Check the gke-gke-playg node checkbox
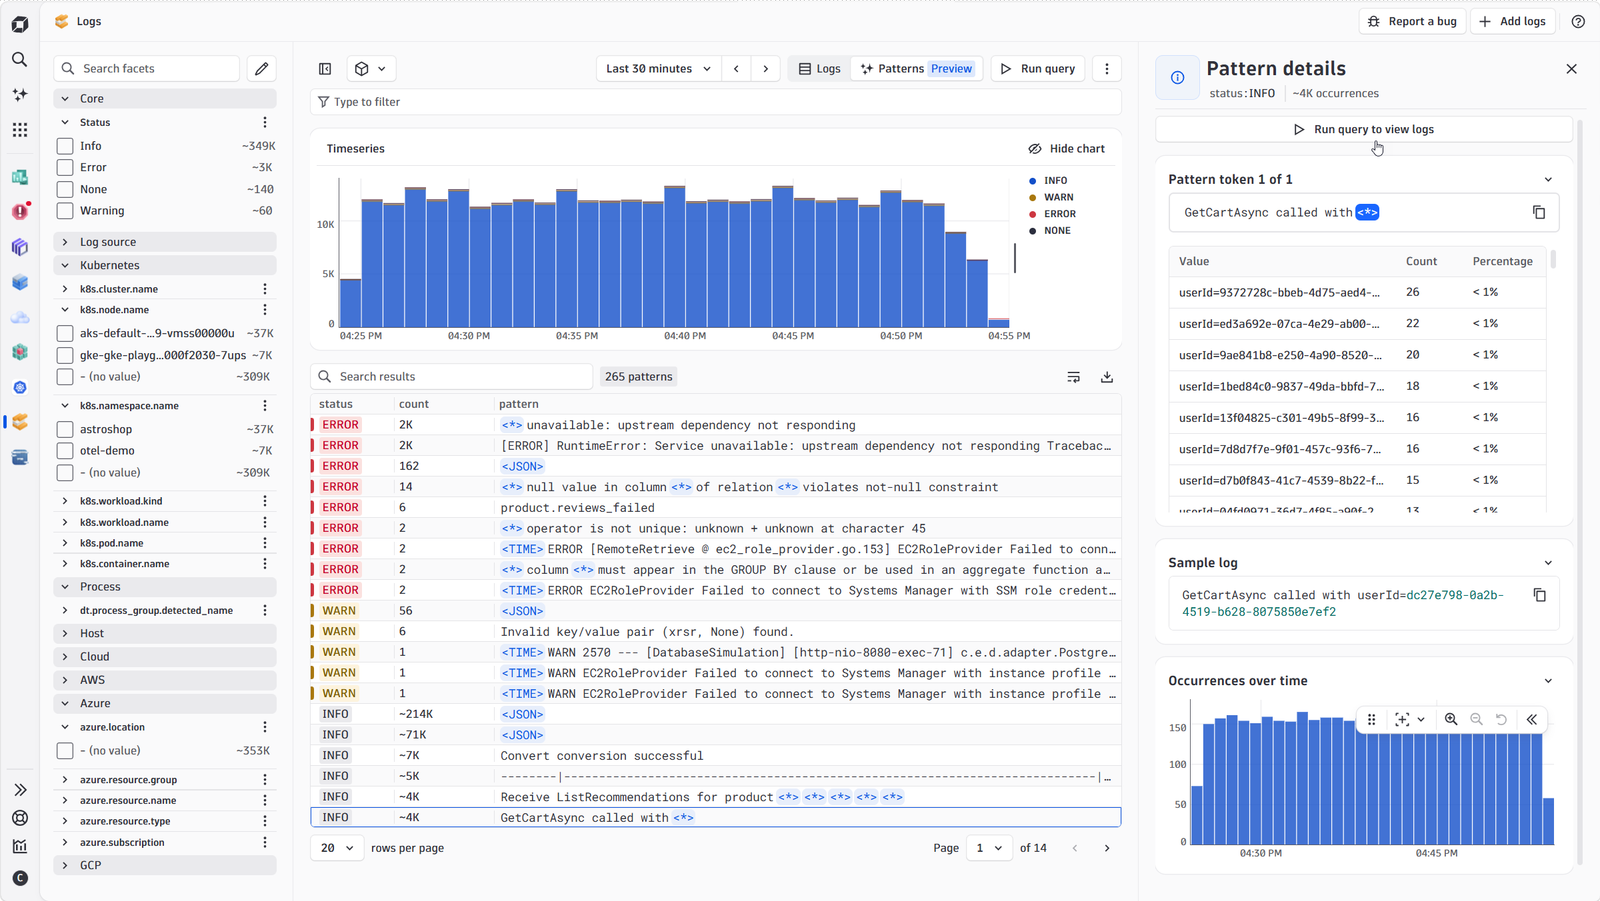This screenshot has height=901, width=1600. pyautogui.click(x=65, y=355)
